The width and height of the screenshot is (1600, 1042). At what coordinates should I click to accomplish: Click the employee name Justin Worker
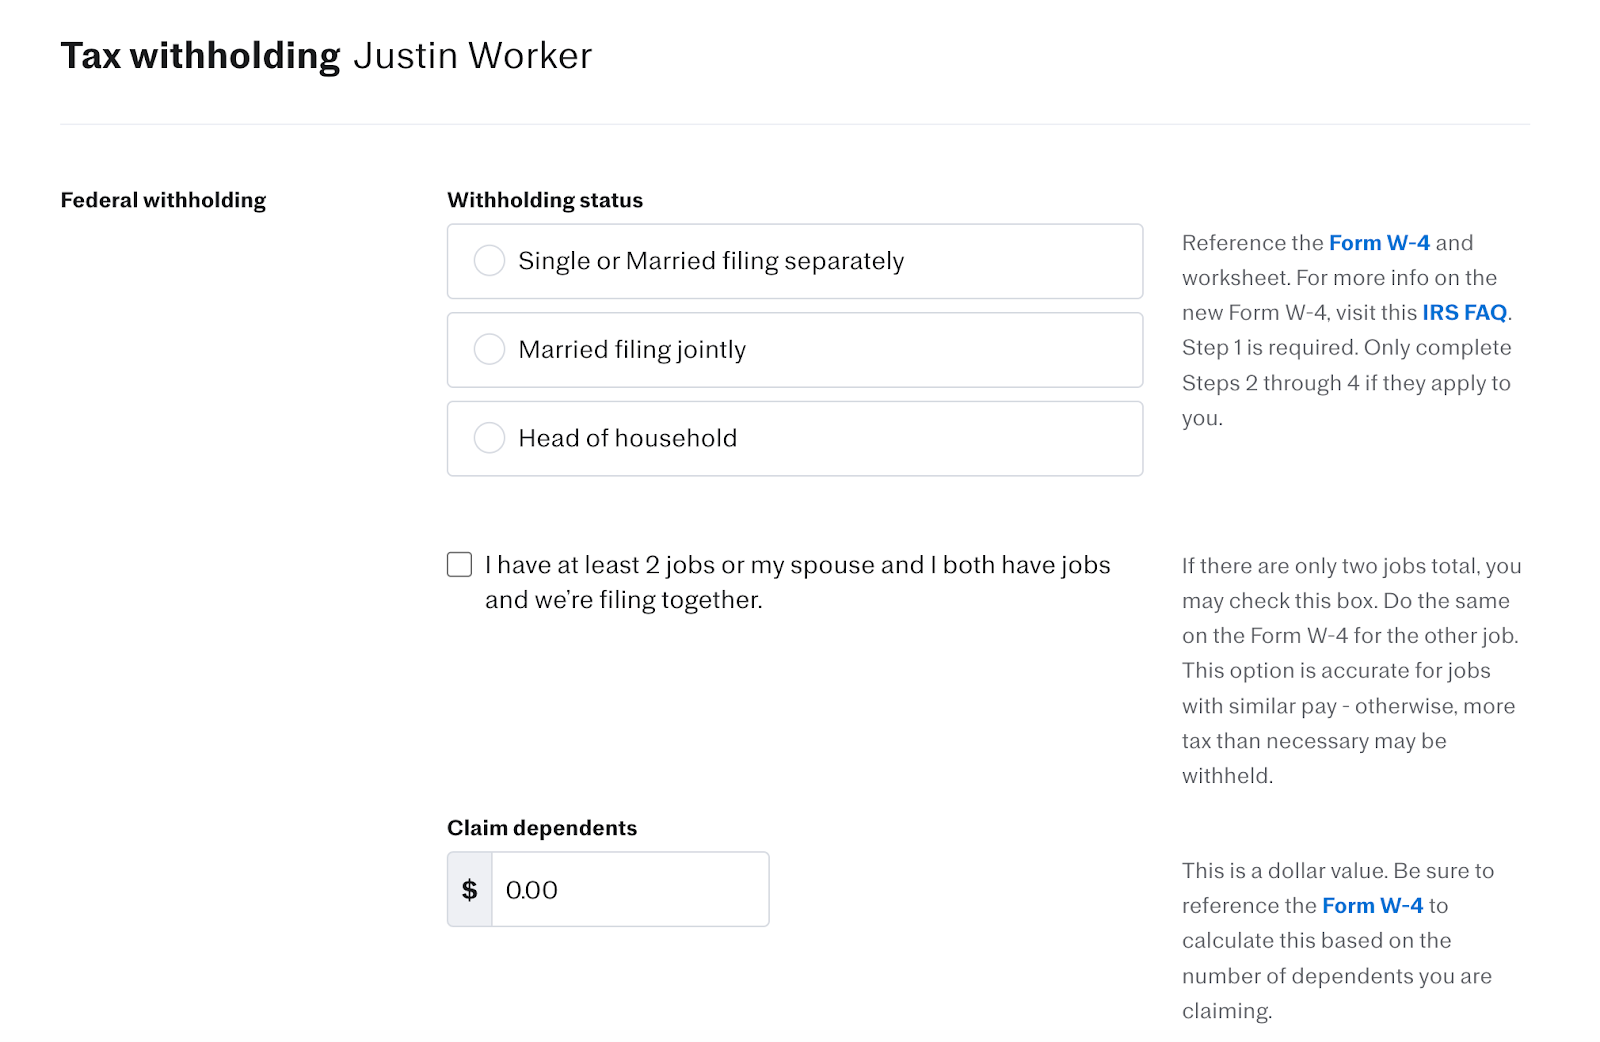tap(472, 56)
